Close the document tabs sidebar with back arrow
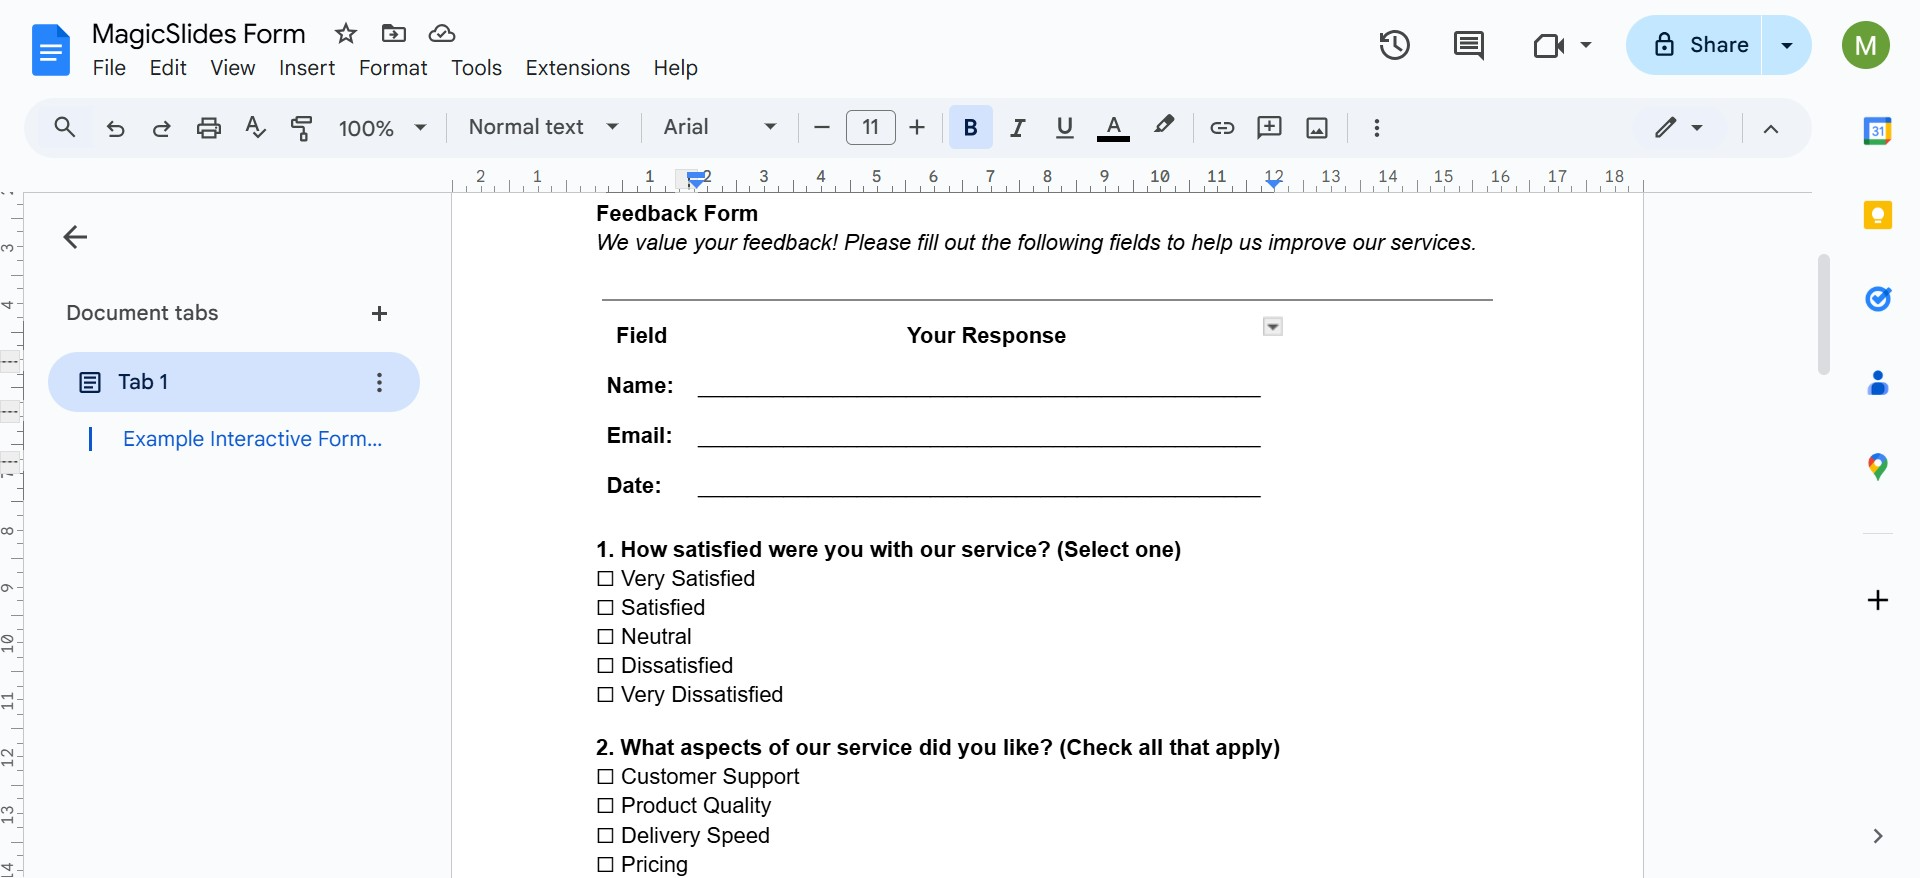1920x878 pixels. [x=75, y=237]
